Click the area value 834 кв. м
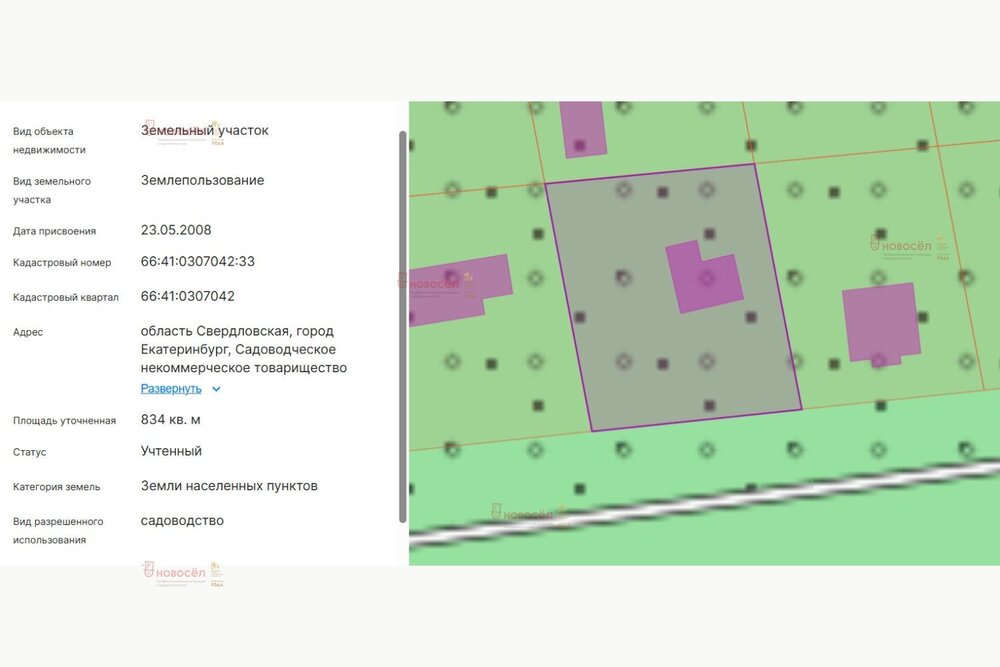The height and width of the screenshot is (667, 1000). click(x=171, y=420)
